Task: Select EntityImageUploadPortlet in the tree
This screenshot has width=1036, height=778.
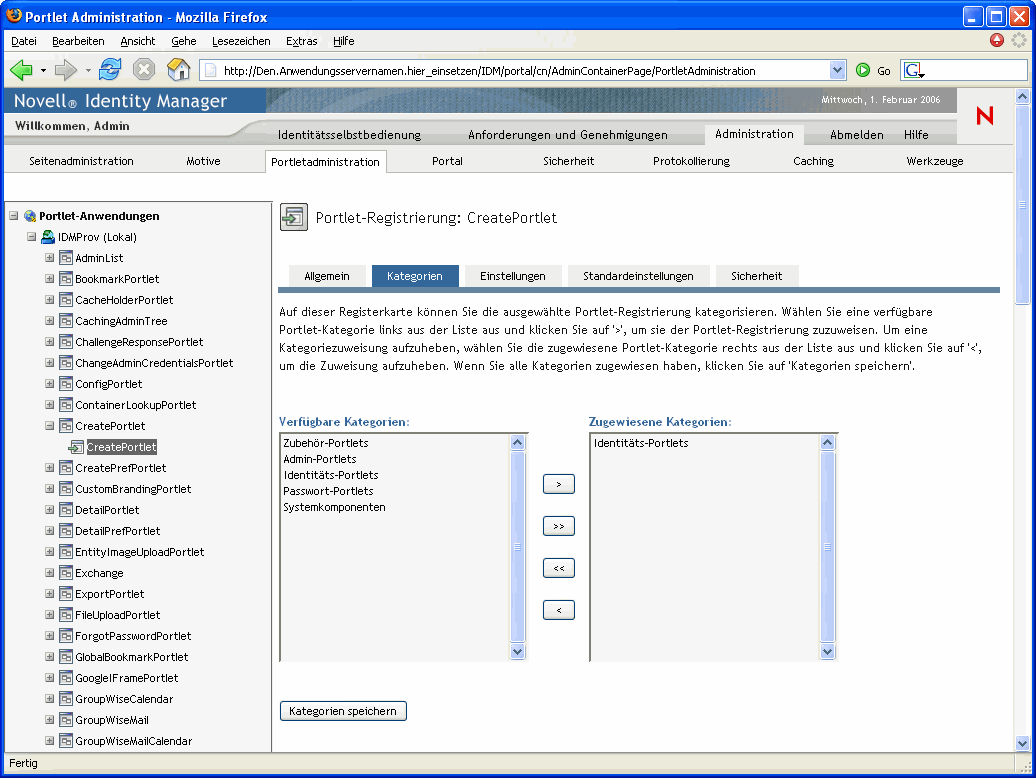Action: pyautogui.click(x=139, y=552)
